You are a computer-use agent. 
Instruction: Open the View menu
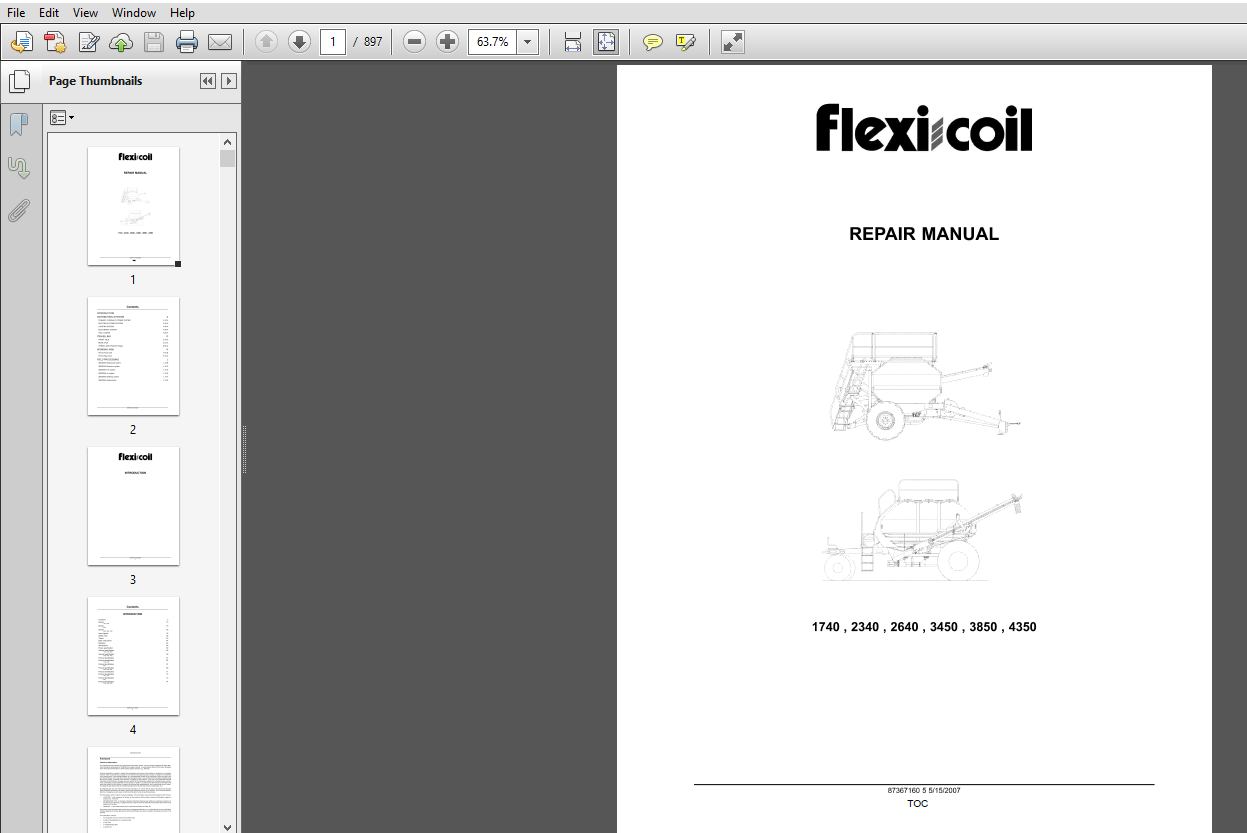86,13
